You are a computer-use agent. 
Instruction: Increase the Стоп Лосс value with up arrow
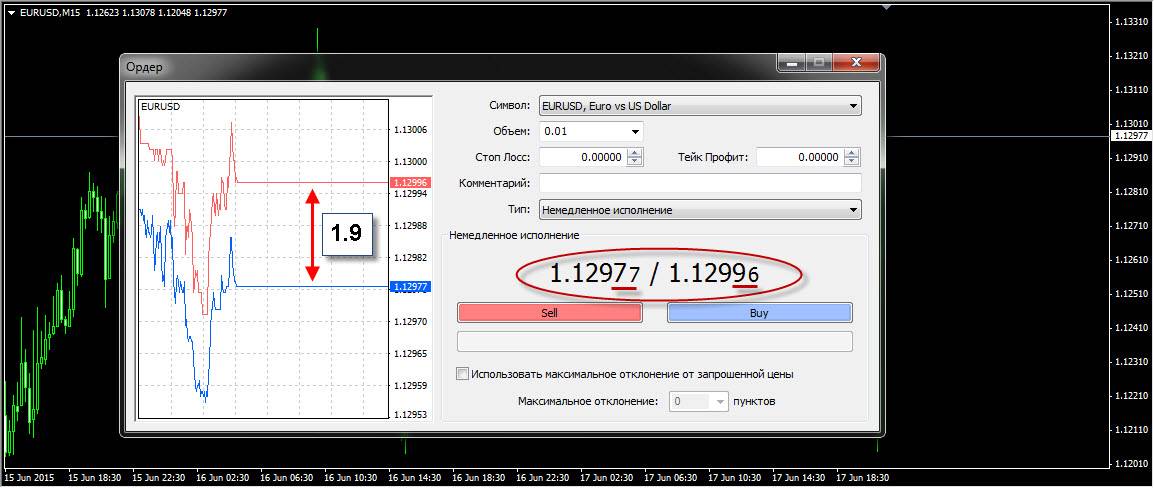(x=635, y=152)
